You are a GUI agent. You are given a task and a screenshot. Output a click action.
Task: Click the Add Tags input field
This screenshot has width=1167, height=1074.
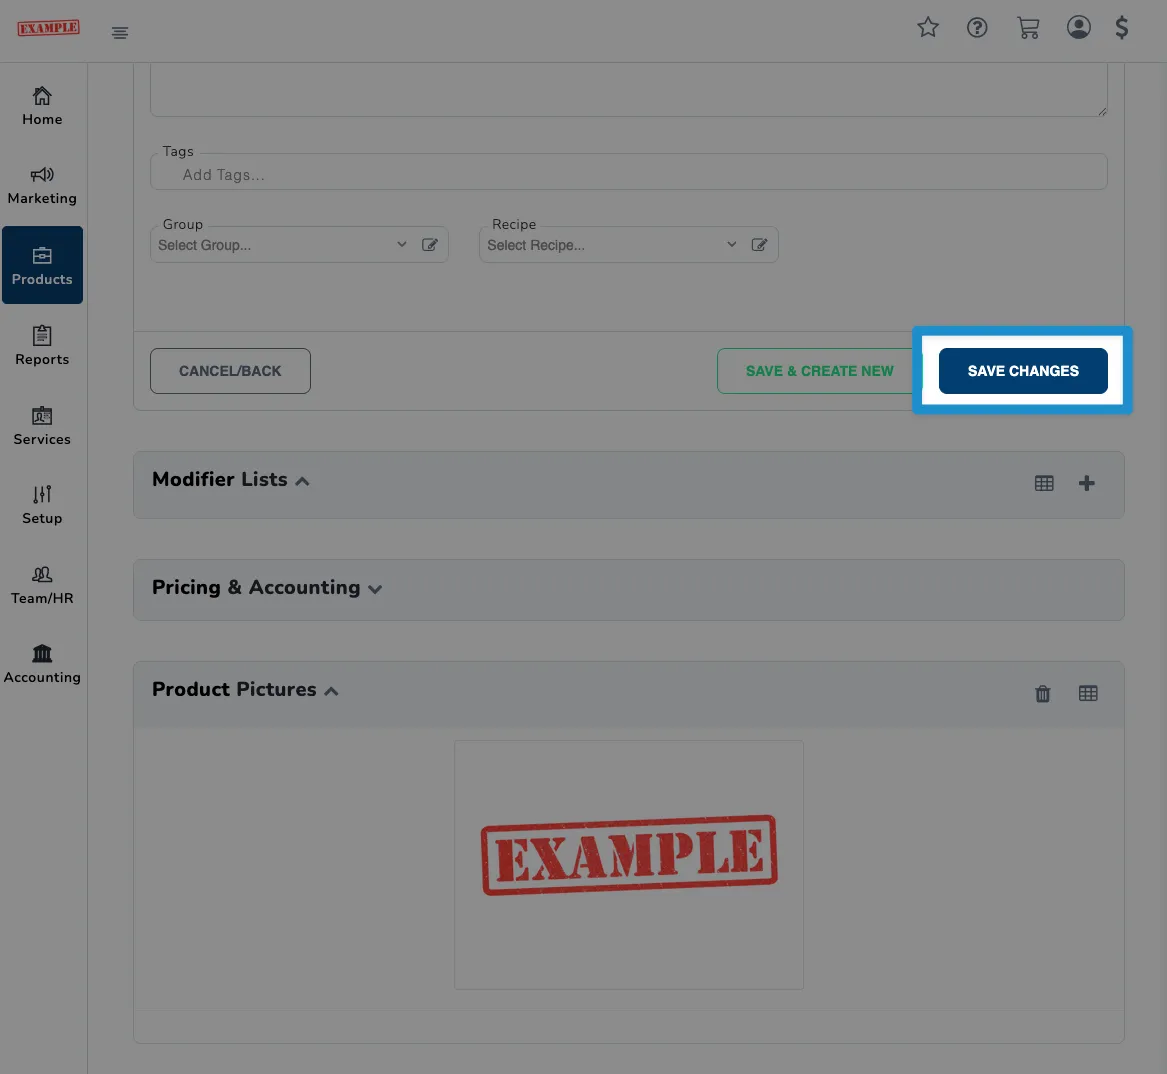pos(628,173)
